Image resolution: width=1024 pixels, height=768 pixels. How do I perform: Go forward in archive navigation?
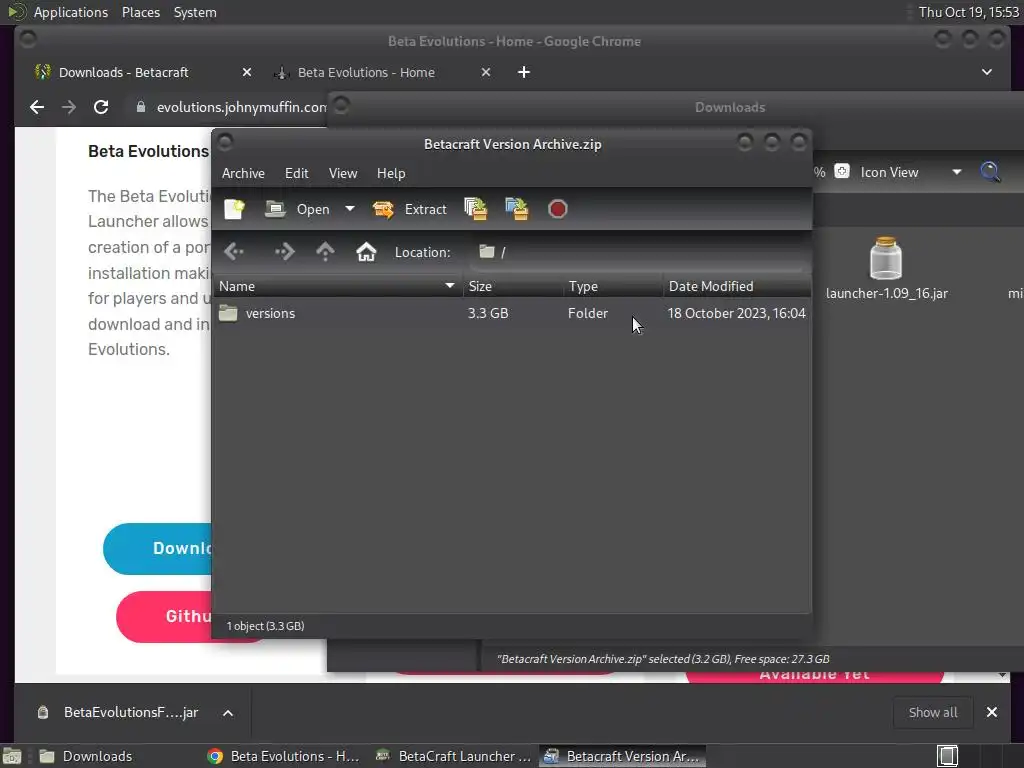285,251
